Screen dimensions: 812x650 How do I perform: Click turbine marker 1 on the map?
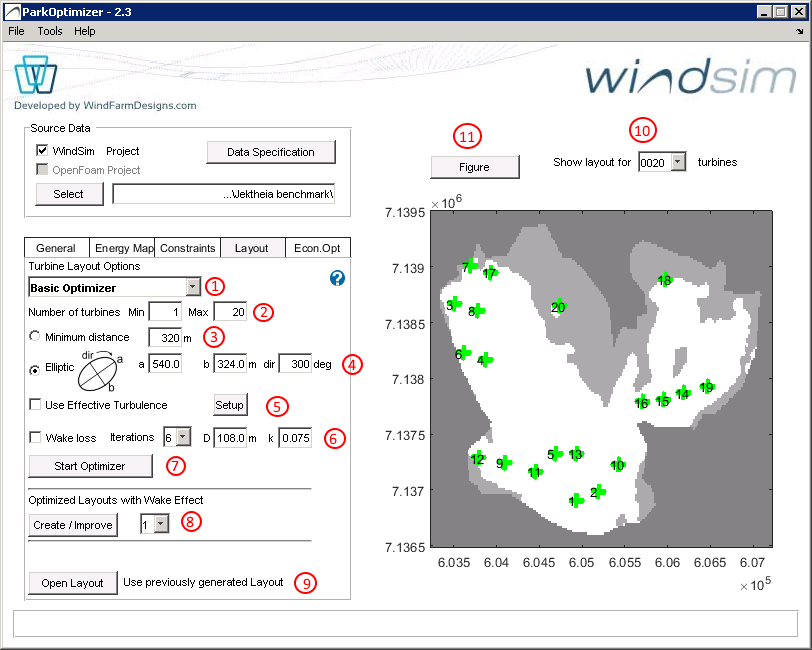(576, 500)
